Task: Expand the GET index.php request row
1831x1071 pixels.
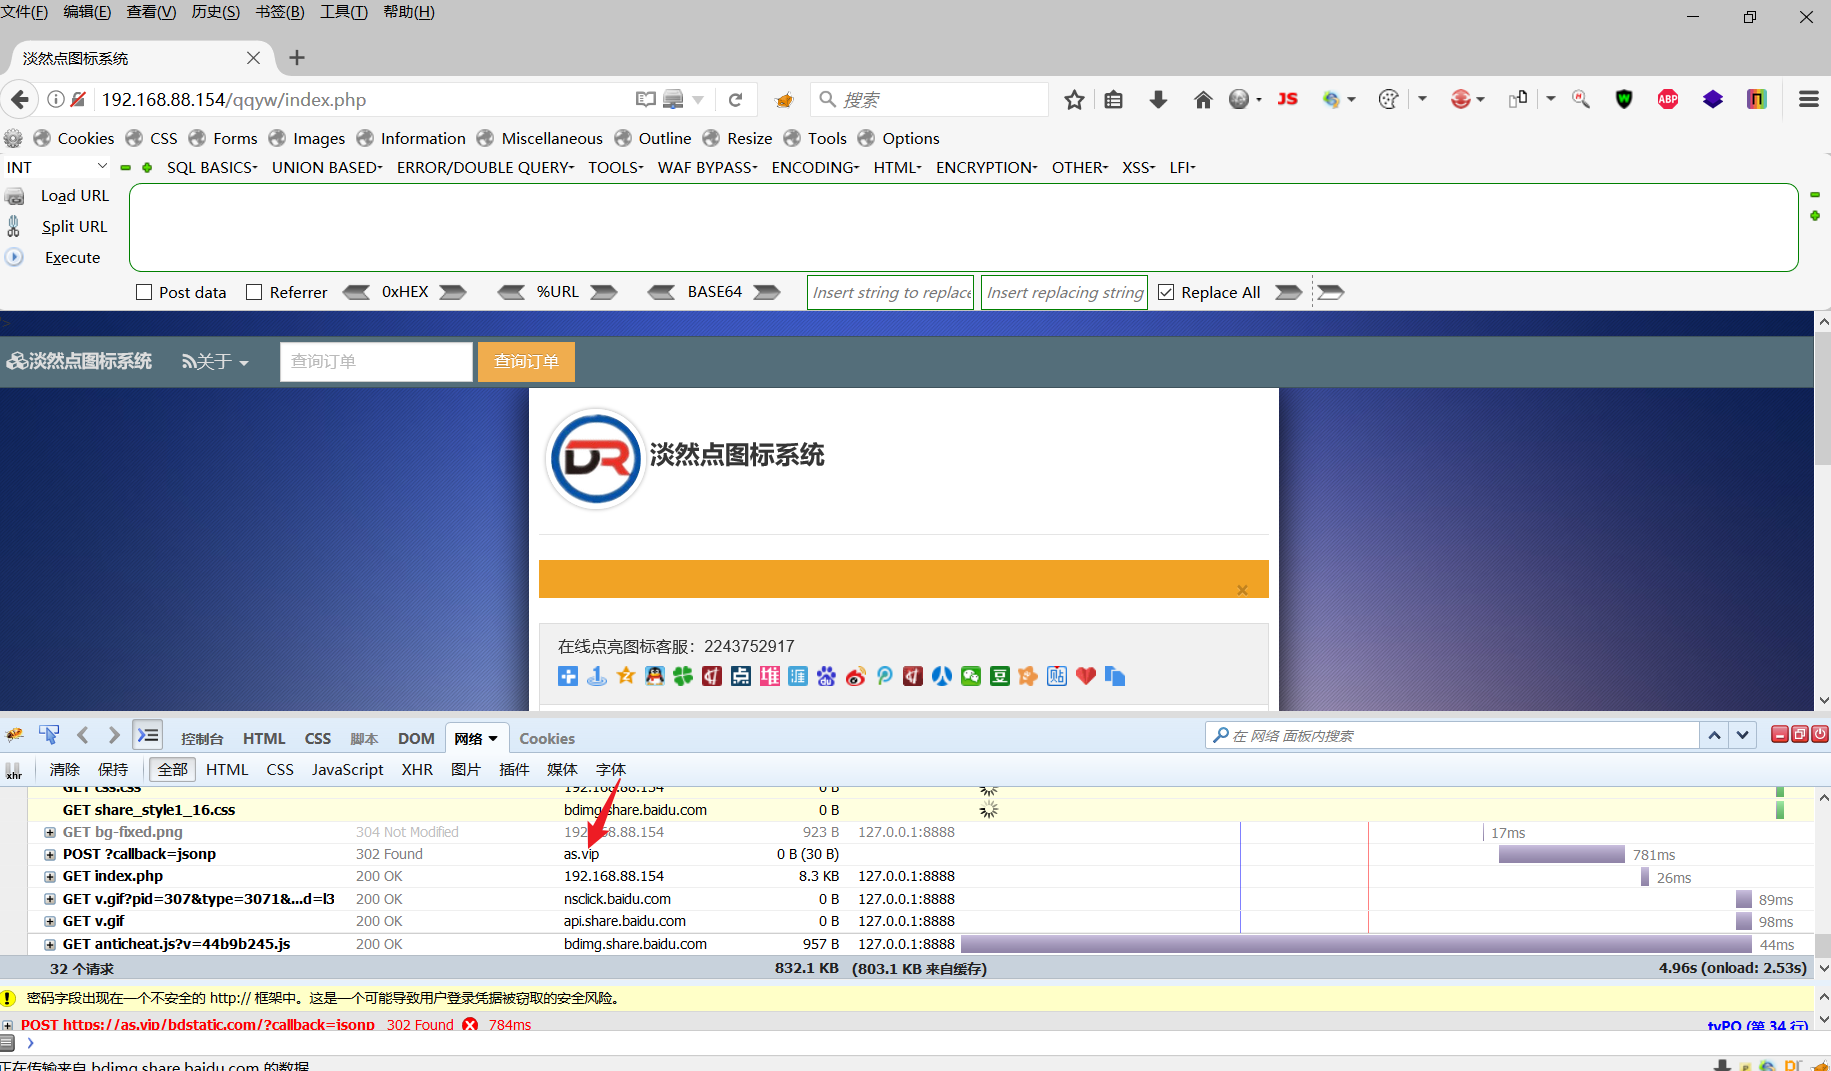Action: (x=49, y=876)
